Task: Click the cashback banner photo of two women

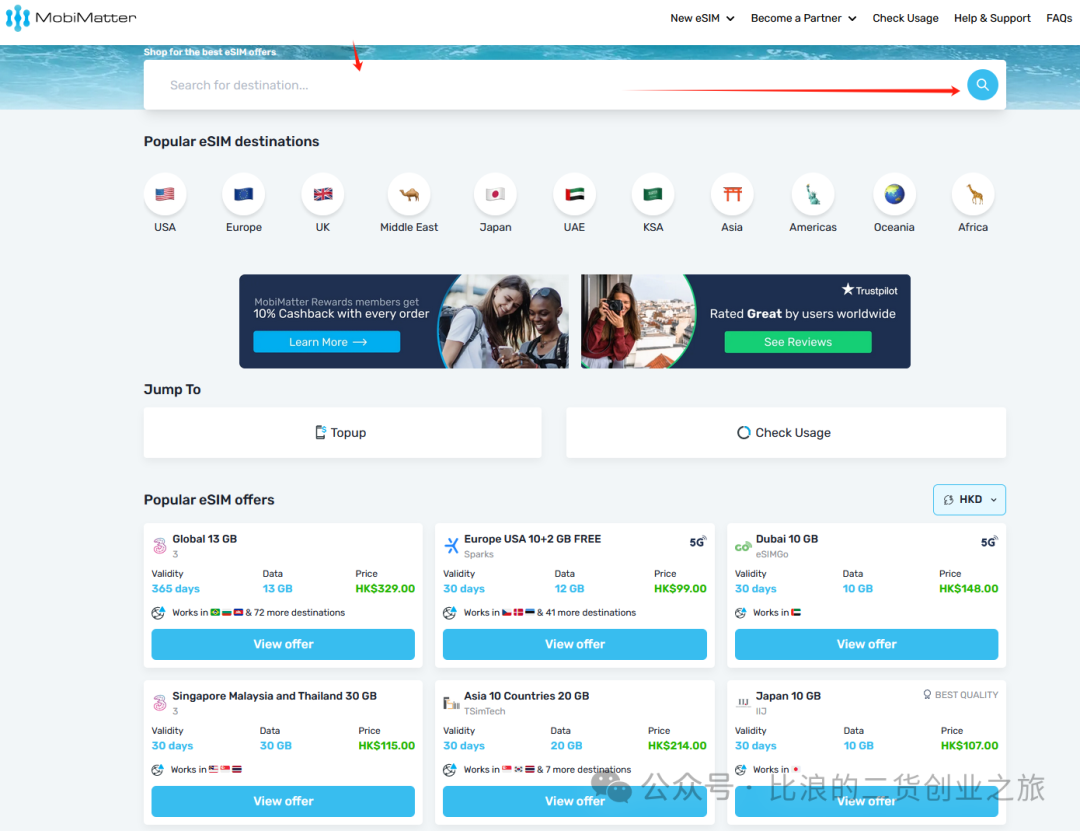Action: [x=505, y=321]
